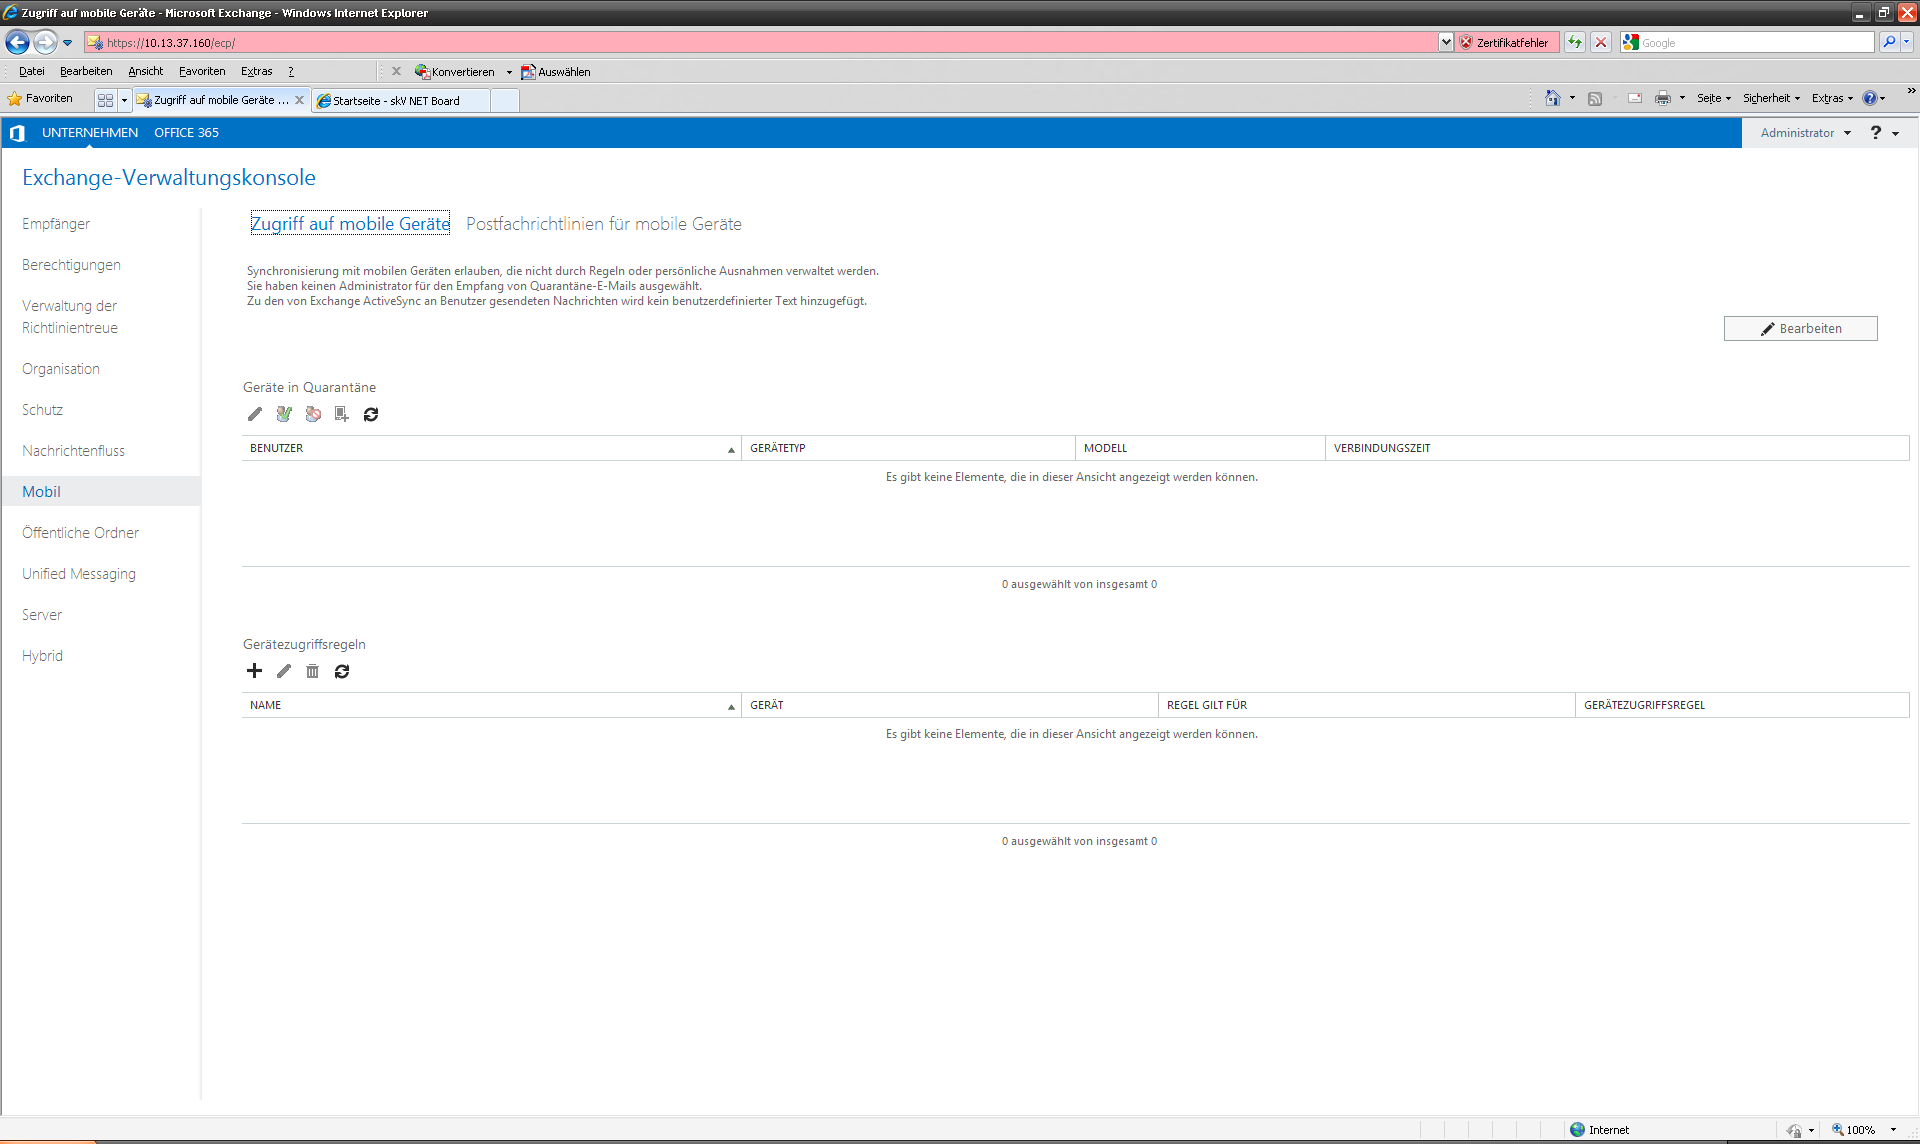Click edit pencil icon under Geräte in Quarantäne
1920x1144 pixels.
point(255,414)
